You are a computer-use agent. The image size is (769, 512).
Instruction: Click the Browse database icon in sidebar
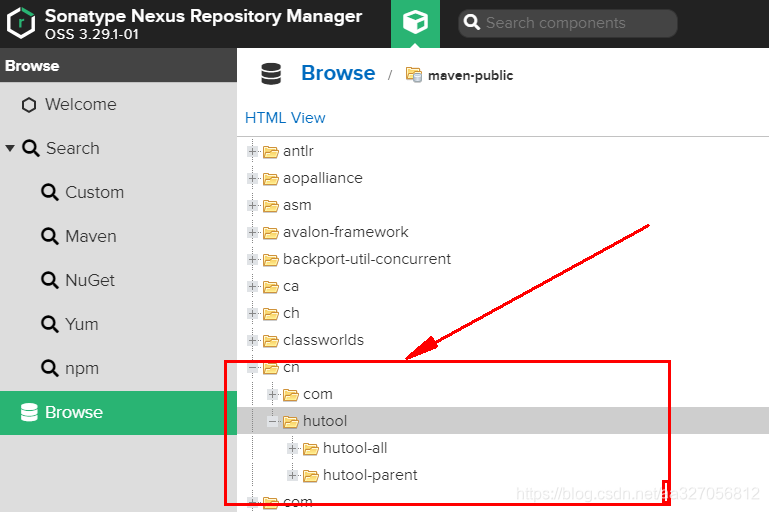pyautogui.click(x=29, y=412)
